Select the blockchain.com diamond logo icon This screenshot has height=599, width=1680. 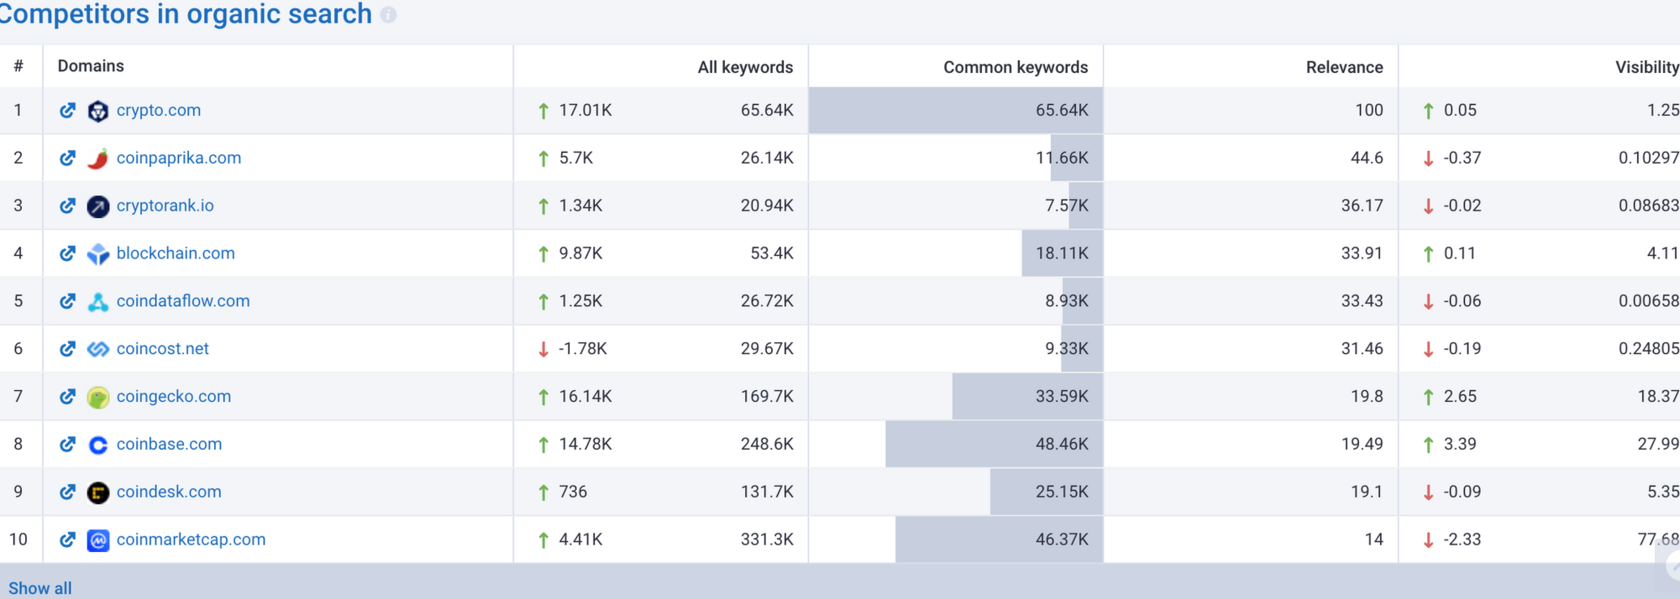pos(97,253)
